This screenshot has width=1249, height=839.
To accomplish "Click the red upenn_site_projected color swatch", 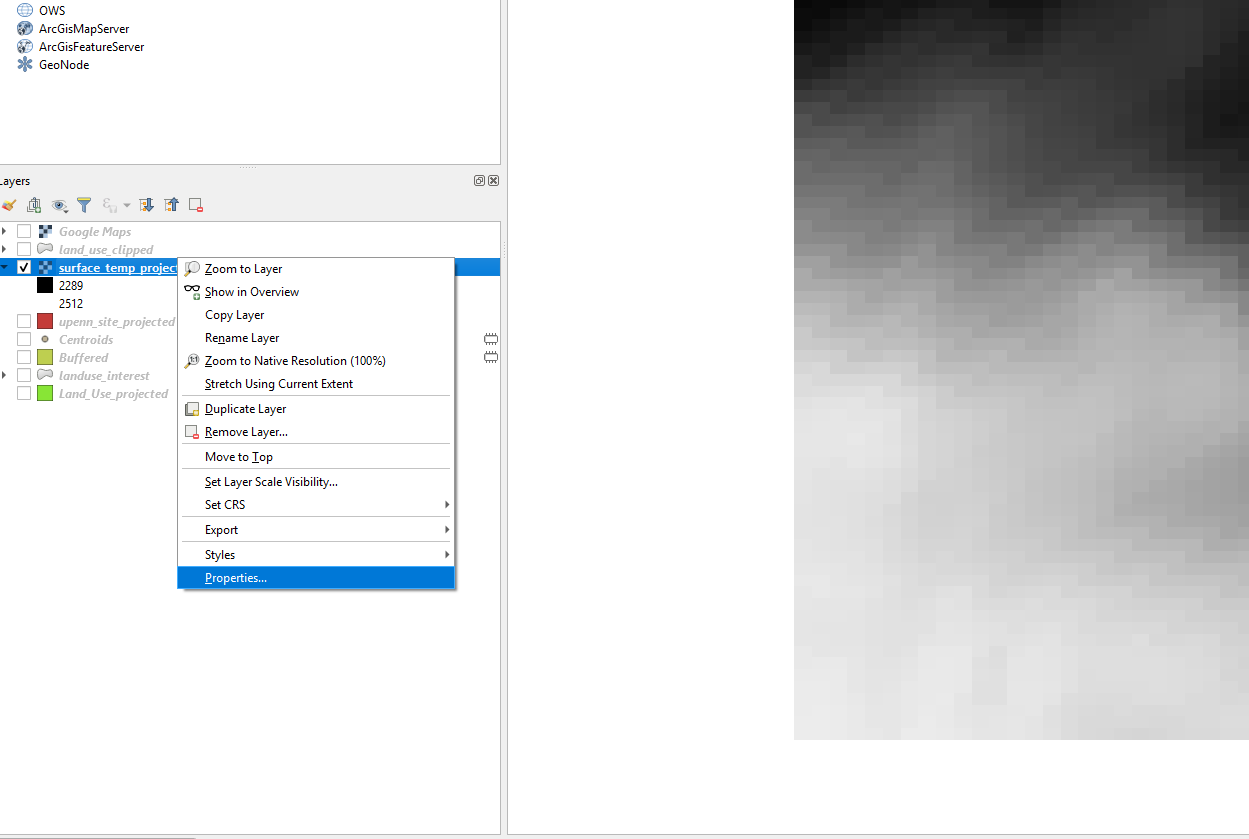I will 45,322.
